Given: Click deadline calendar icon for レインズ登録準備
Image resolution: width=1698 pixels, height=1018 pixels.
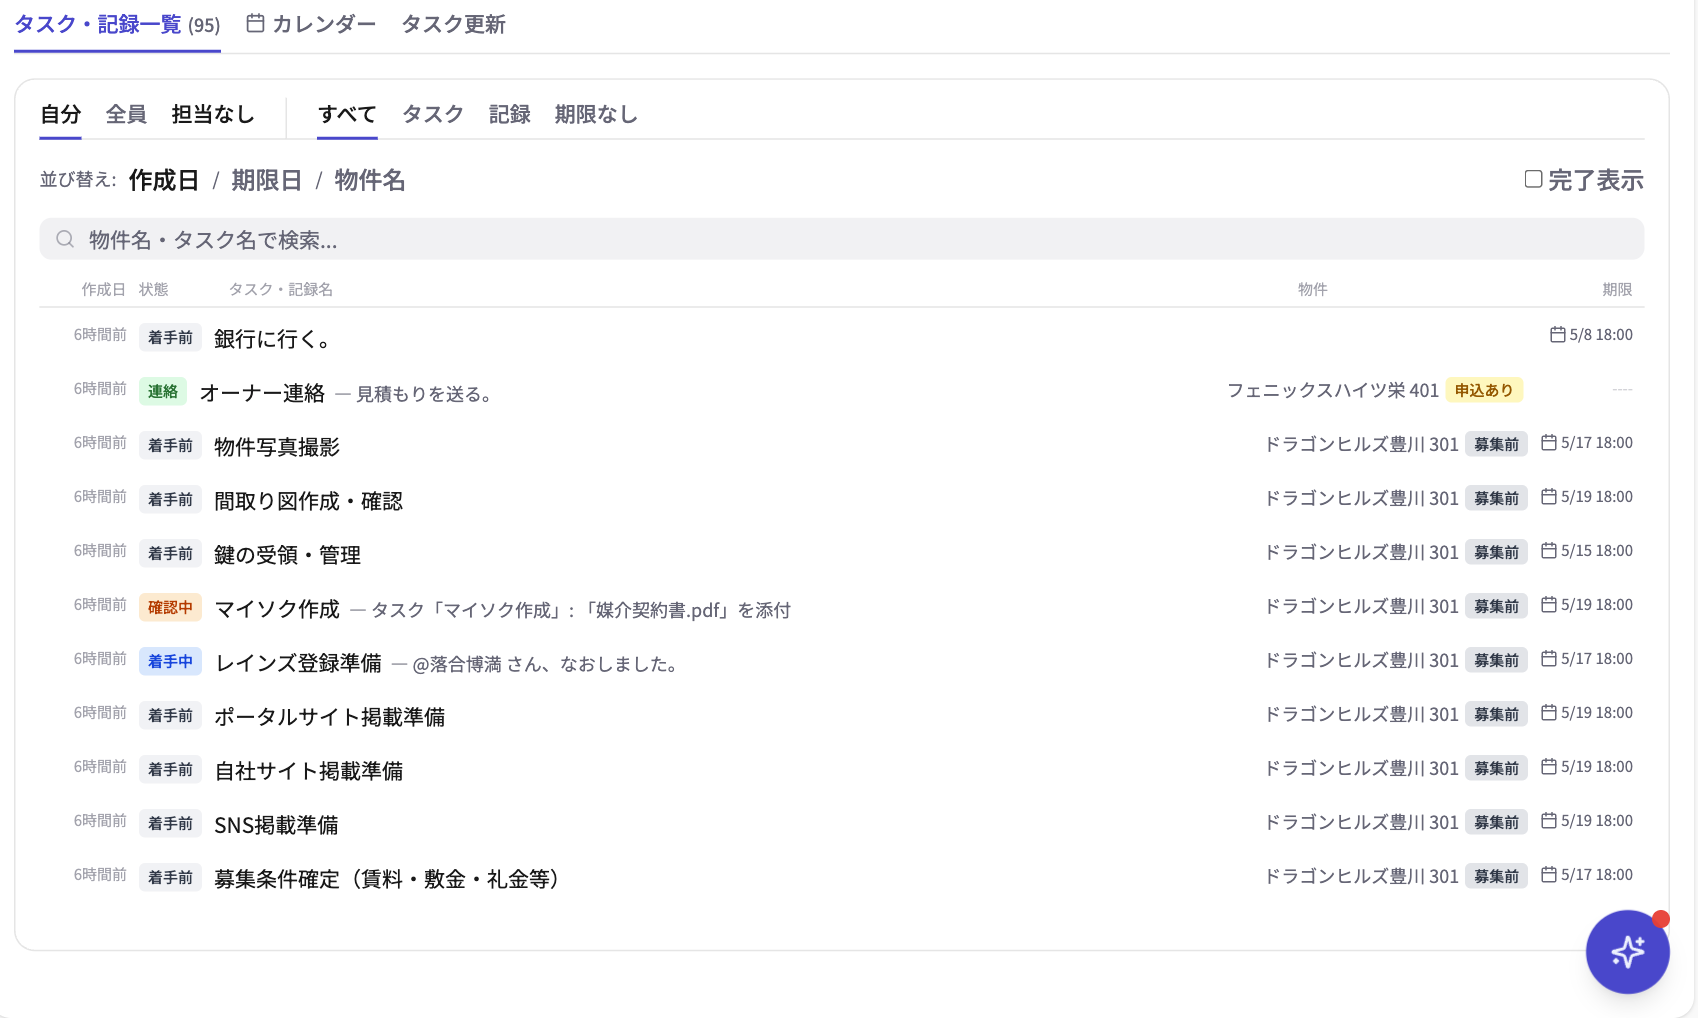Looking at the screenshot, I should 1549,658.
